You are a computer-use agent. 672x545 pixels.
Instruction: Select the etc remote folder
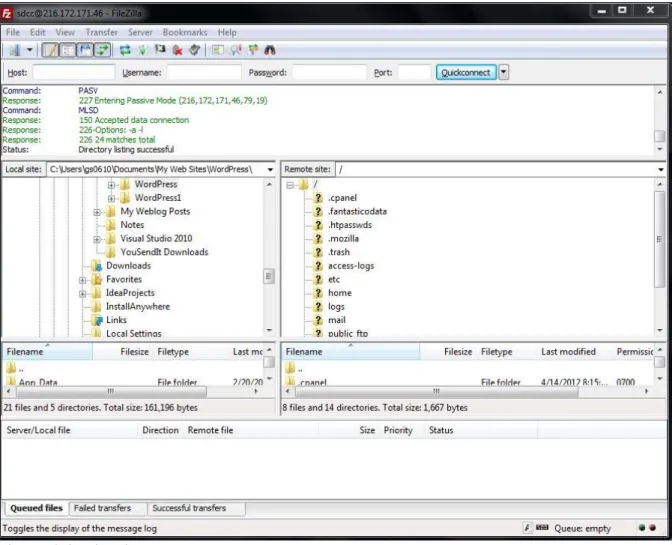[x=334, y=279]
